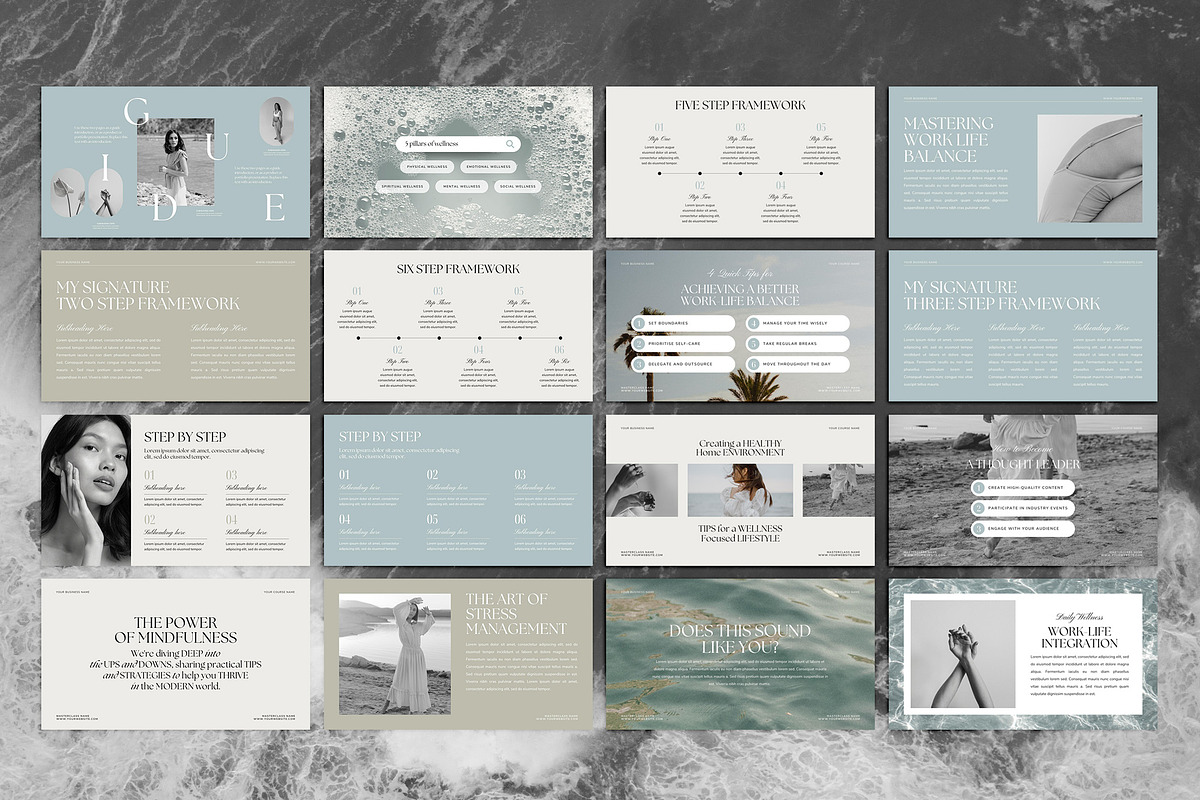Click the number 3 circle beside Engage With Your Audience
The width and height of the screenshot is (1200, 800).
tap(978, 529)
